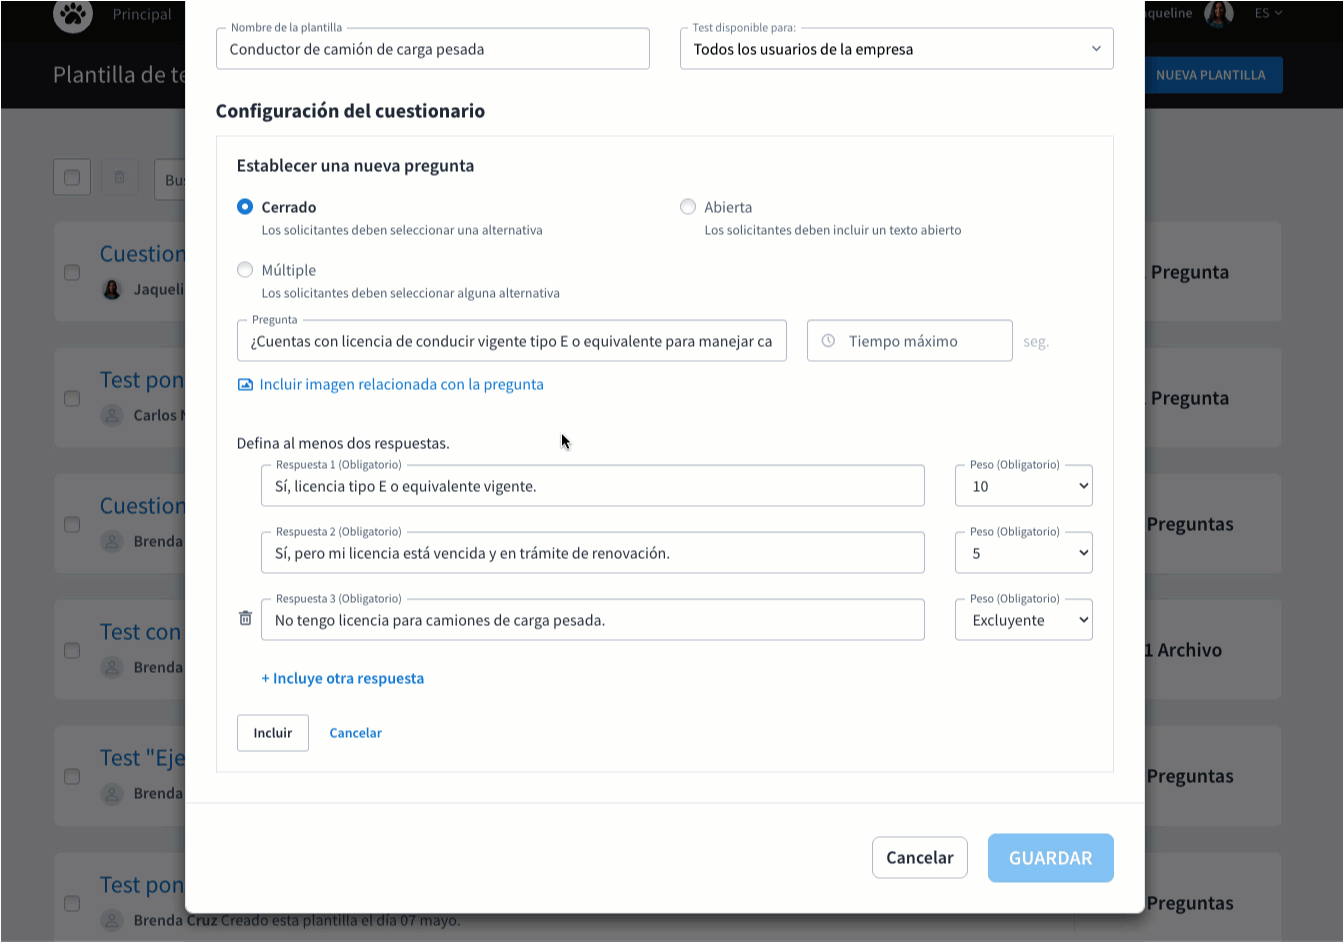Click the trash icon in list toolbar
This screenshot has width=1344, height=942.
[119, 178]
